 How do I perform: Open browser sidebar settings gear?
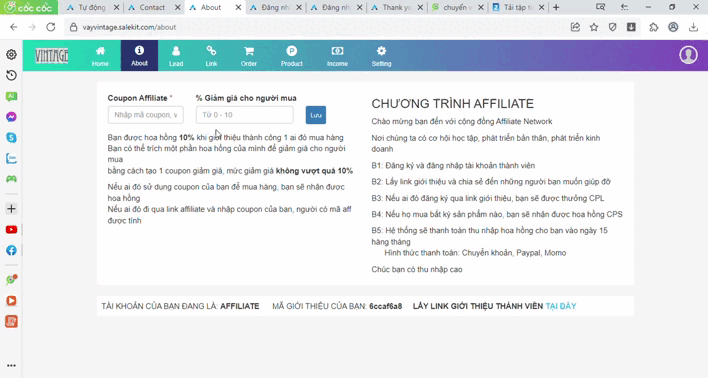tap(11, 54)
